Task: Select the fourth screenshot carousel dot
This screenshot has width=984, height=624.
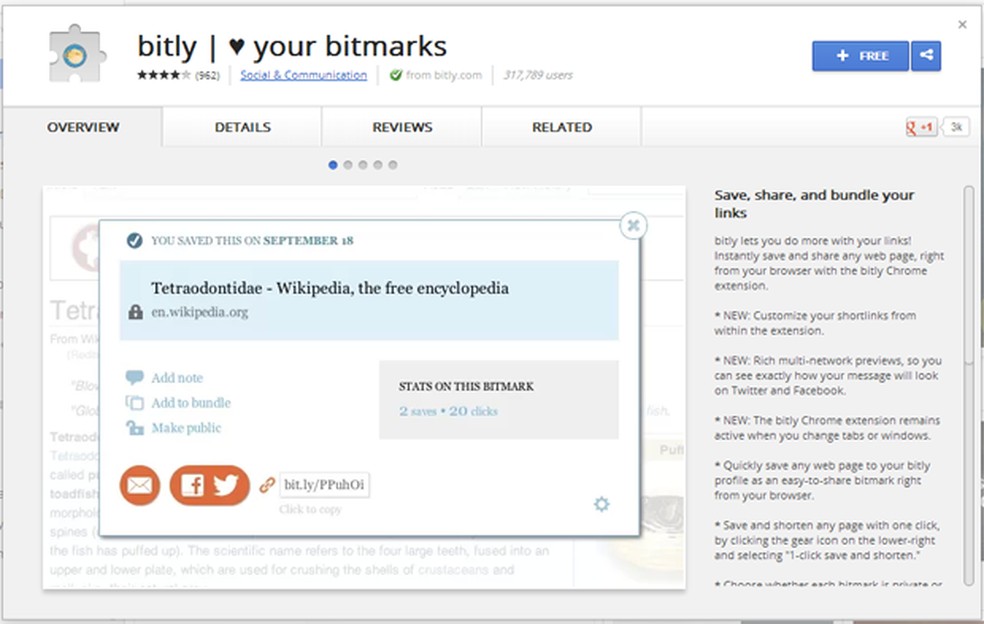Action: [x=378, y=165]
